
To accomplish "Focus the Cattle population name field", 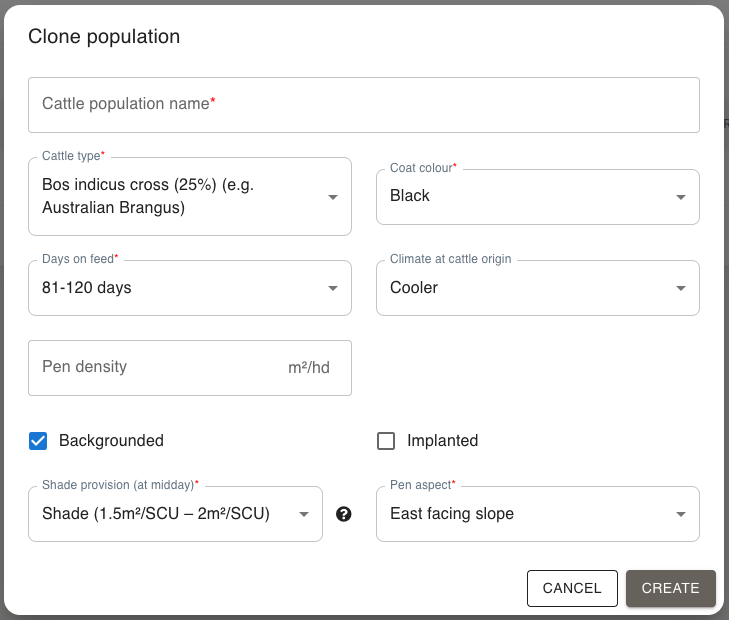I will point(363,105).
